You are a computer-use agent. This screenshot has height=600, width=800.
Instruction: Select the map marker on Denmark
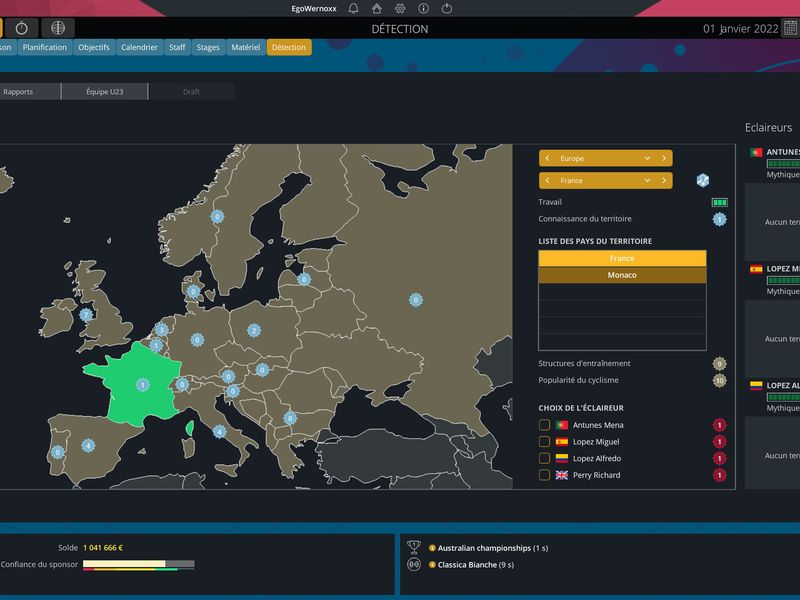tap(193, 291)
